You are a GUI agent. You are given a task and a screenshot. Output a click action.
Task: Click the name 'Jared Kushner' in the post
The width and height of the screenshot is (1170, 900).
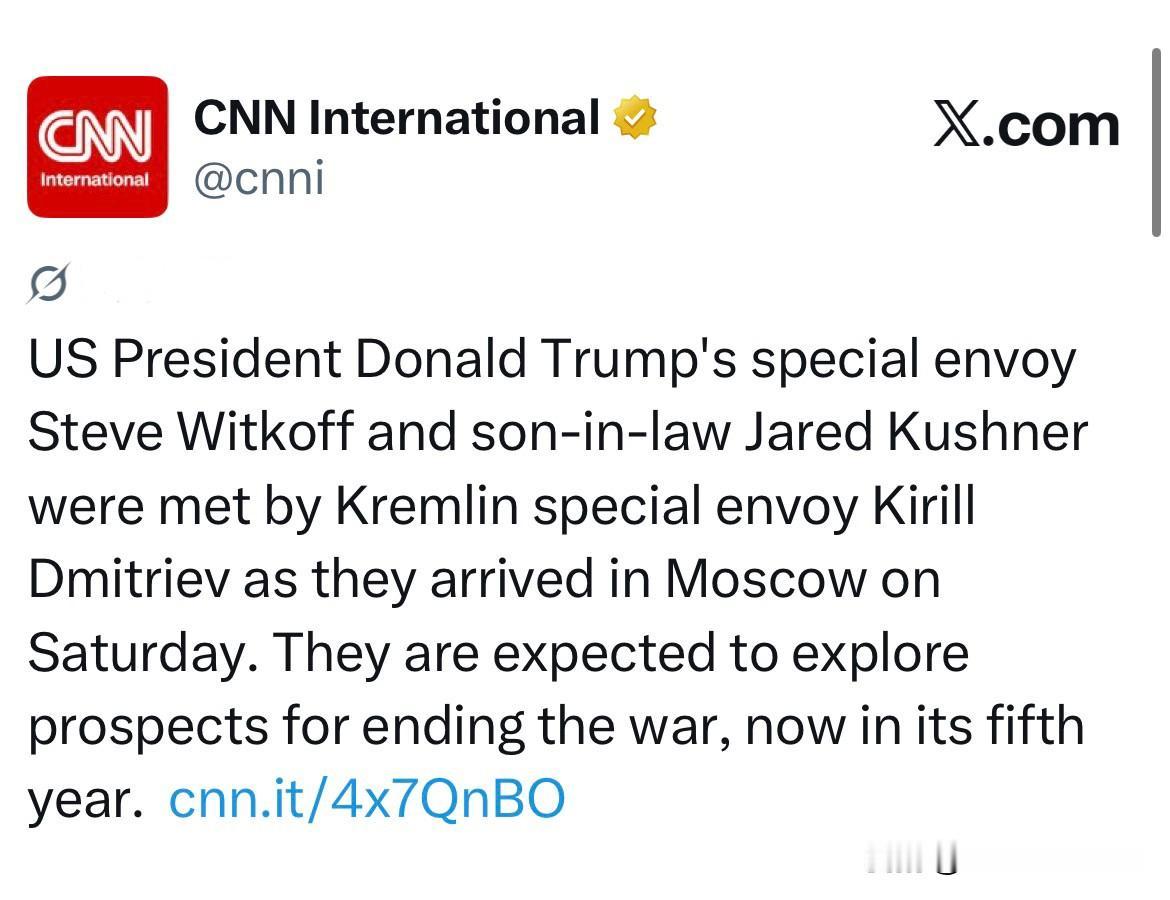916,432
